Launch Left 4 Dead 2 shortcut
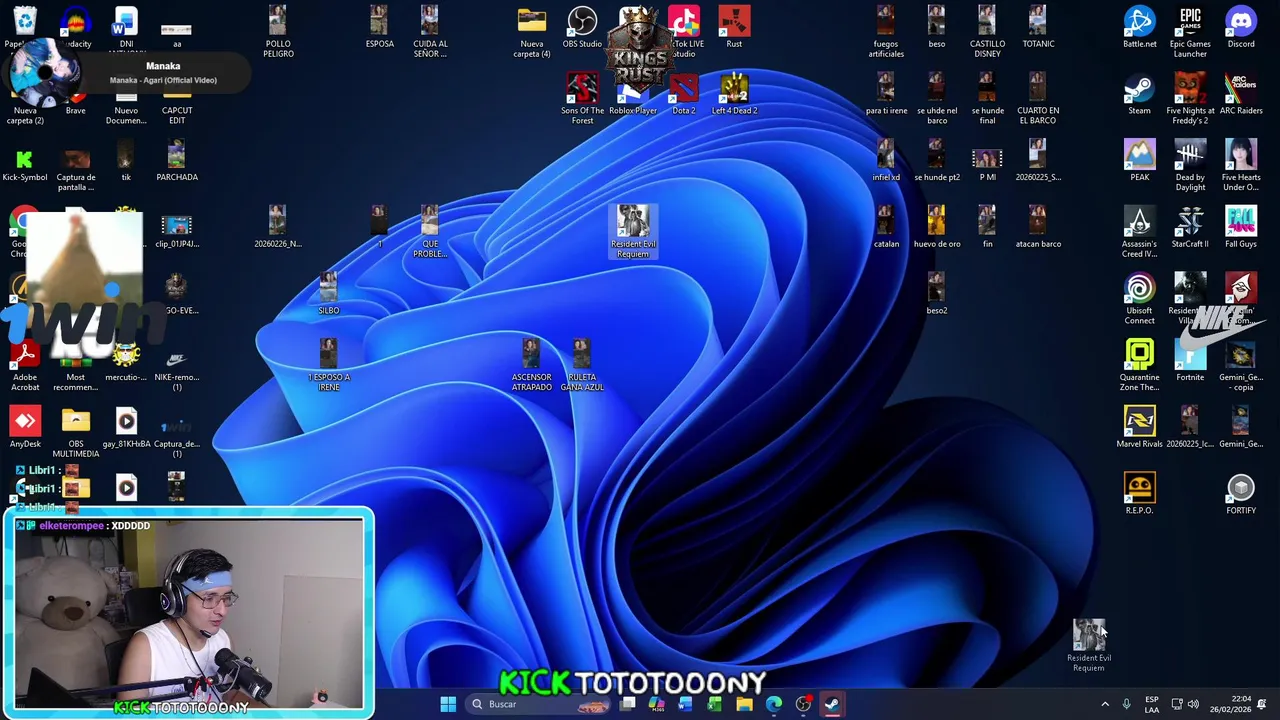This screenshot has width=1280, height=720. 734,95
